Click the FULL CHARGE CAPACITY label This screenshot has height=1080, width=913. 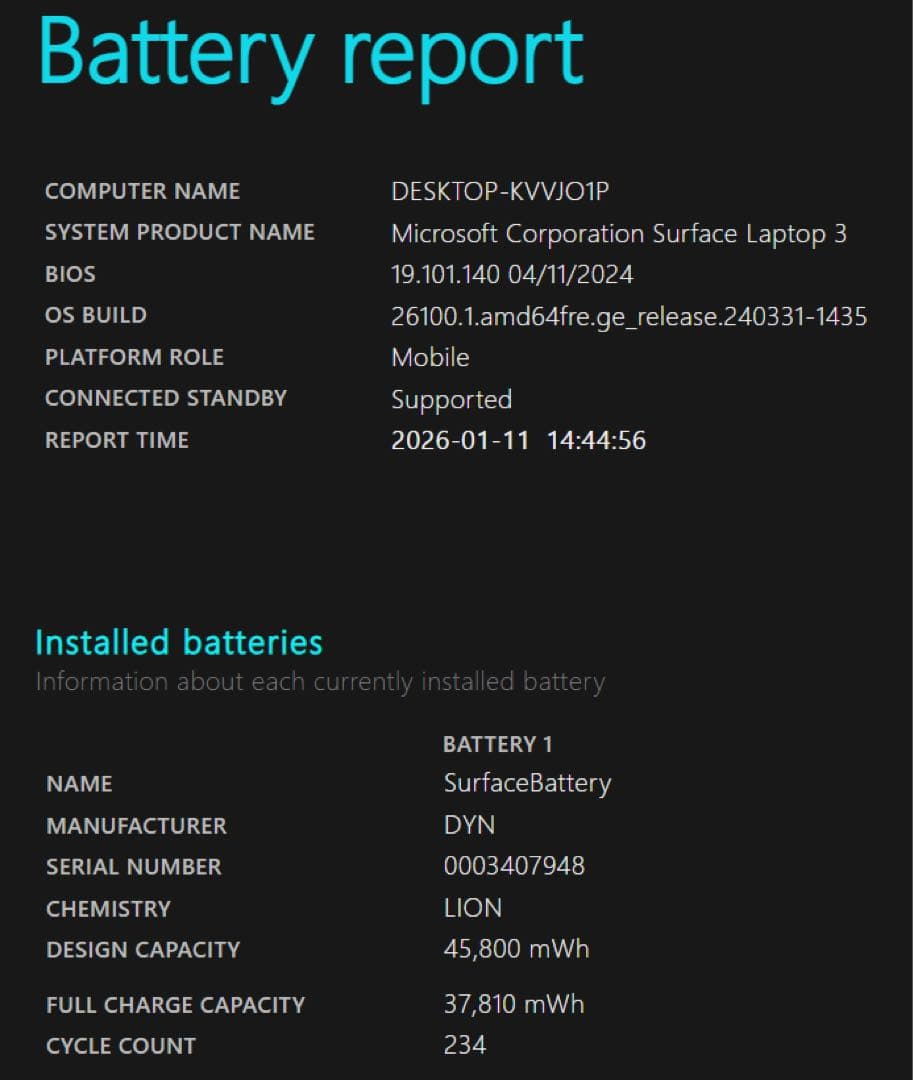click(x=175, y=1005)
